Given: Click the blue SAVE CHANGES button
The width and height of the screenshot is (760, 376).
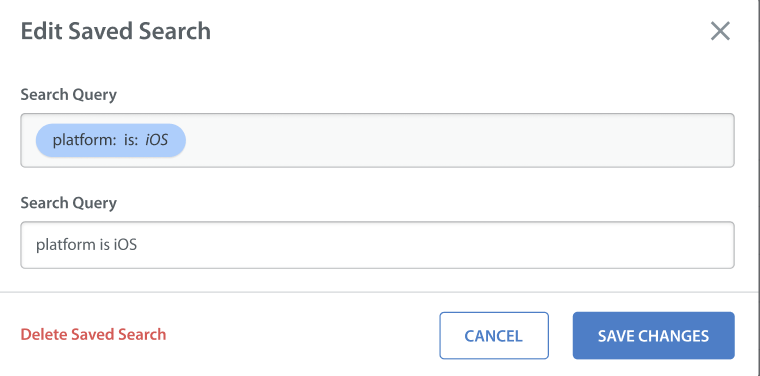Looking at the screenshot, I should pos(653,336).
